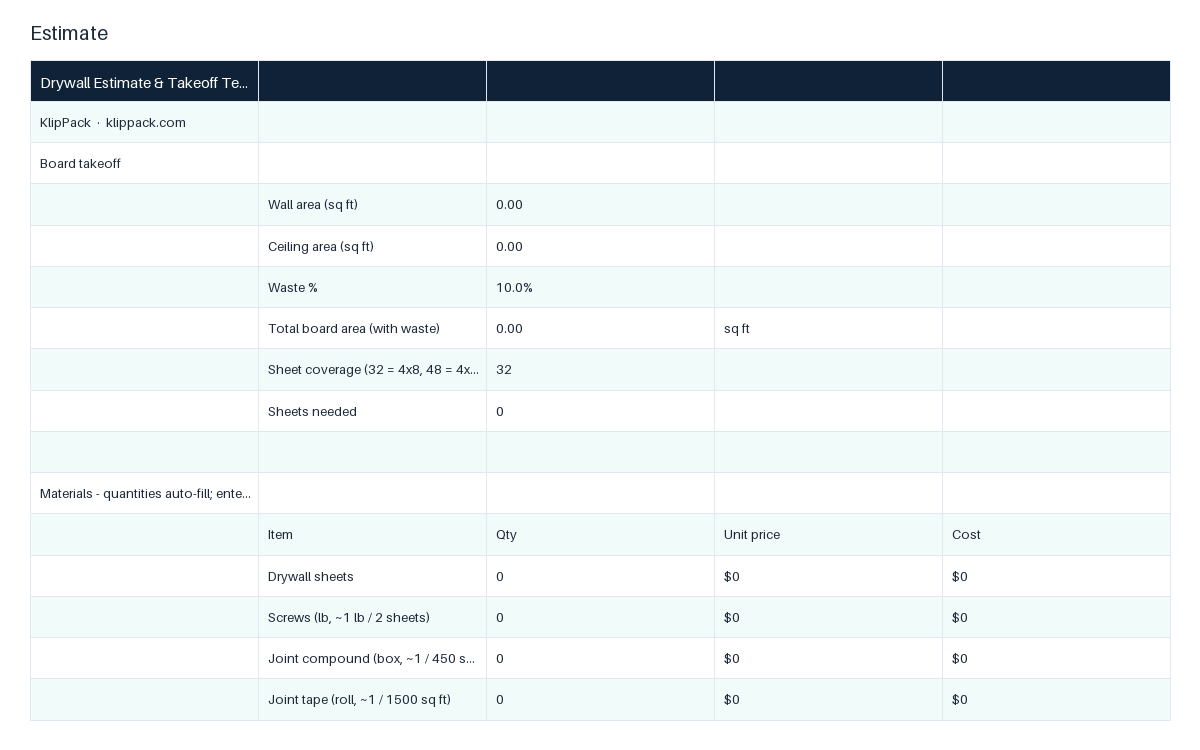Select the Screws cost cell
The height and width of the screenshot is (750, 1200).
pyautogui.click(x=1057, y=617)
